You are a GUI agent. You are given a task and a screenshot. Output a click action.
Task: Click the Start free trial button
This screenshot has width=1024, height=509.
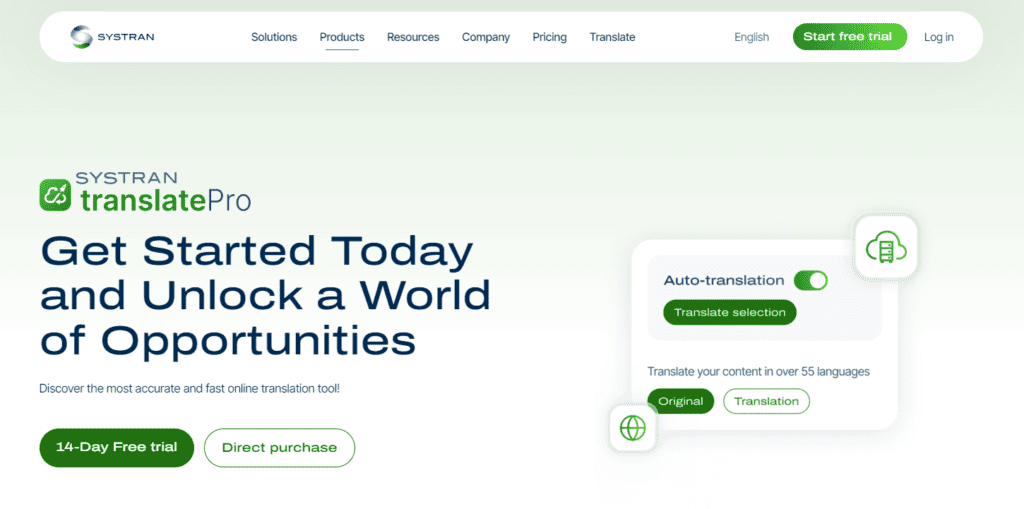(849, 37)
